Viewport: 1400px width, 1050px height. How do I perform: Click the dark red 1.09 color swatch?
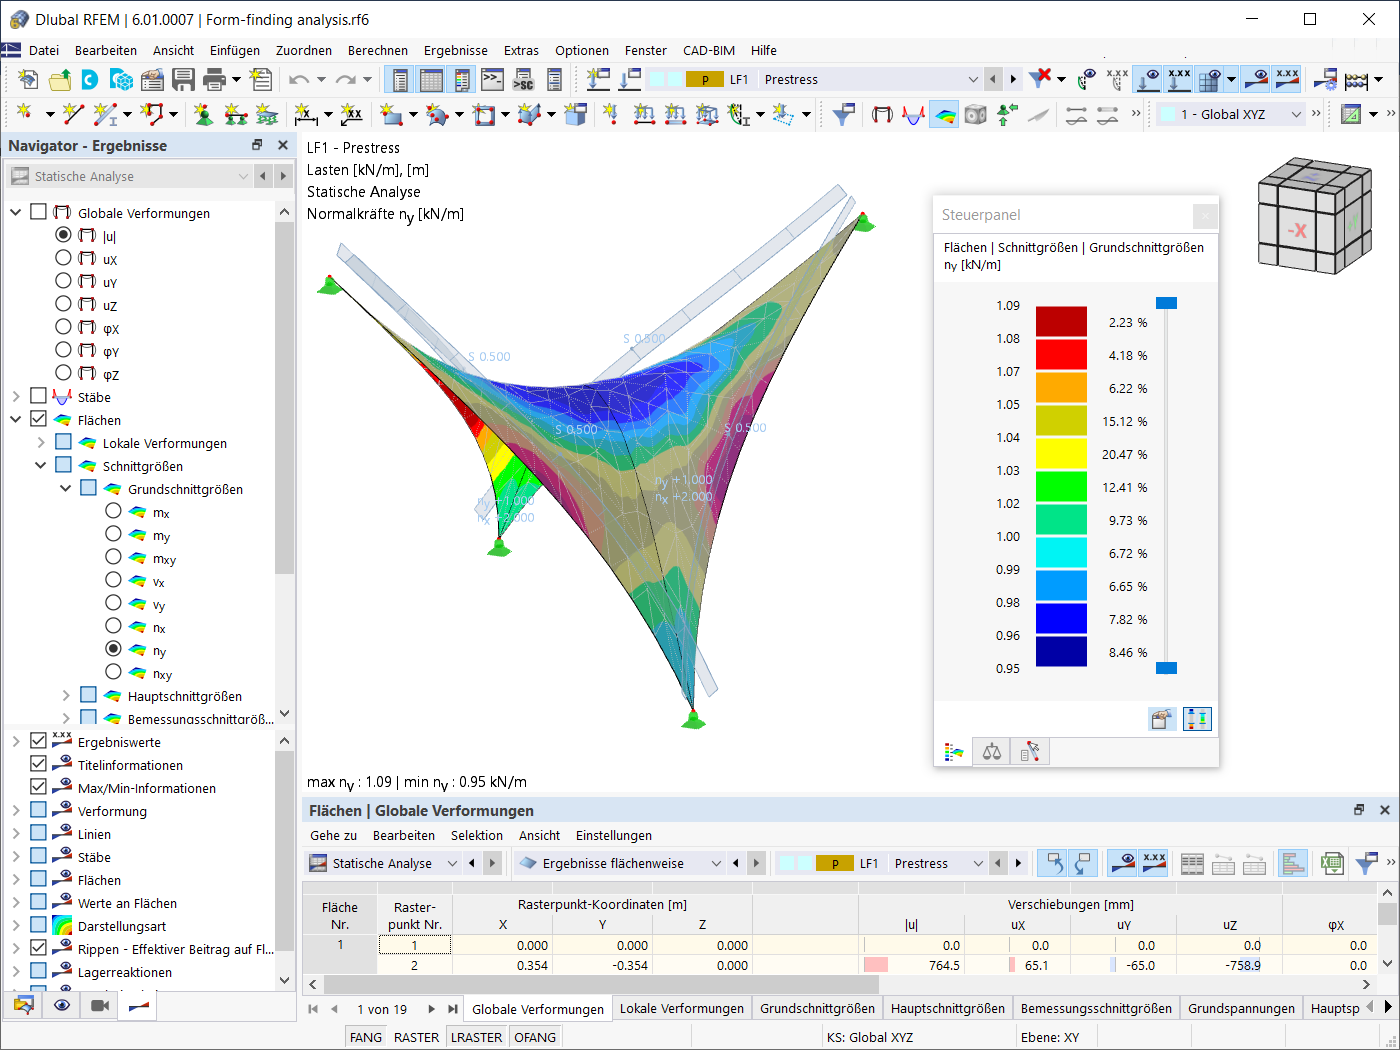(x=1061, y=322)
